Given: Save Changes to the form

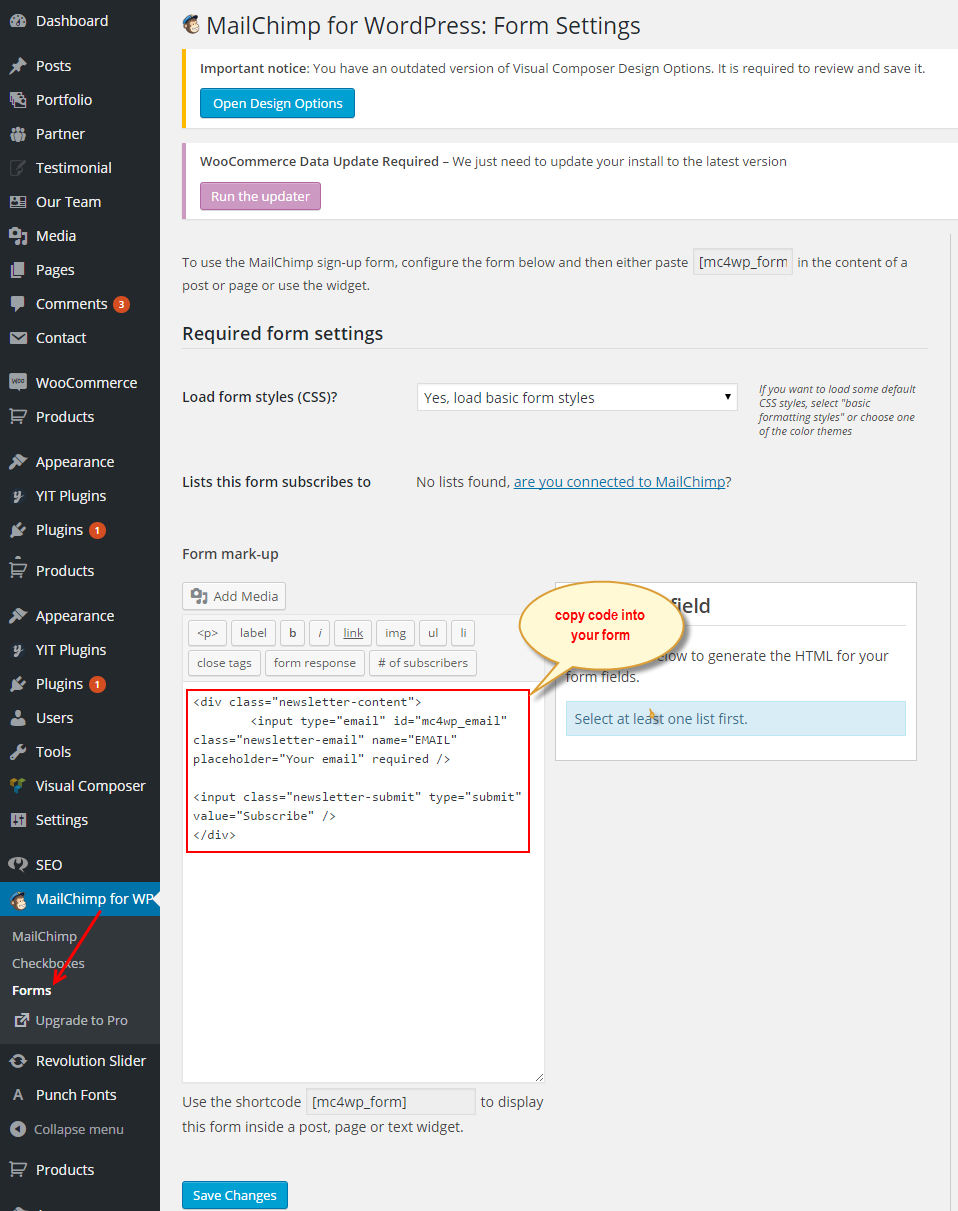Looking at the screenshot, I should (x=235, y=1196).
